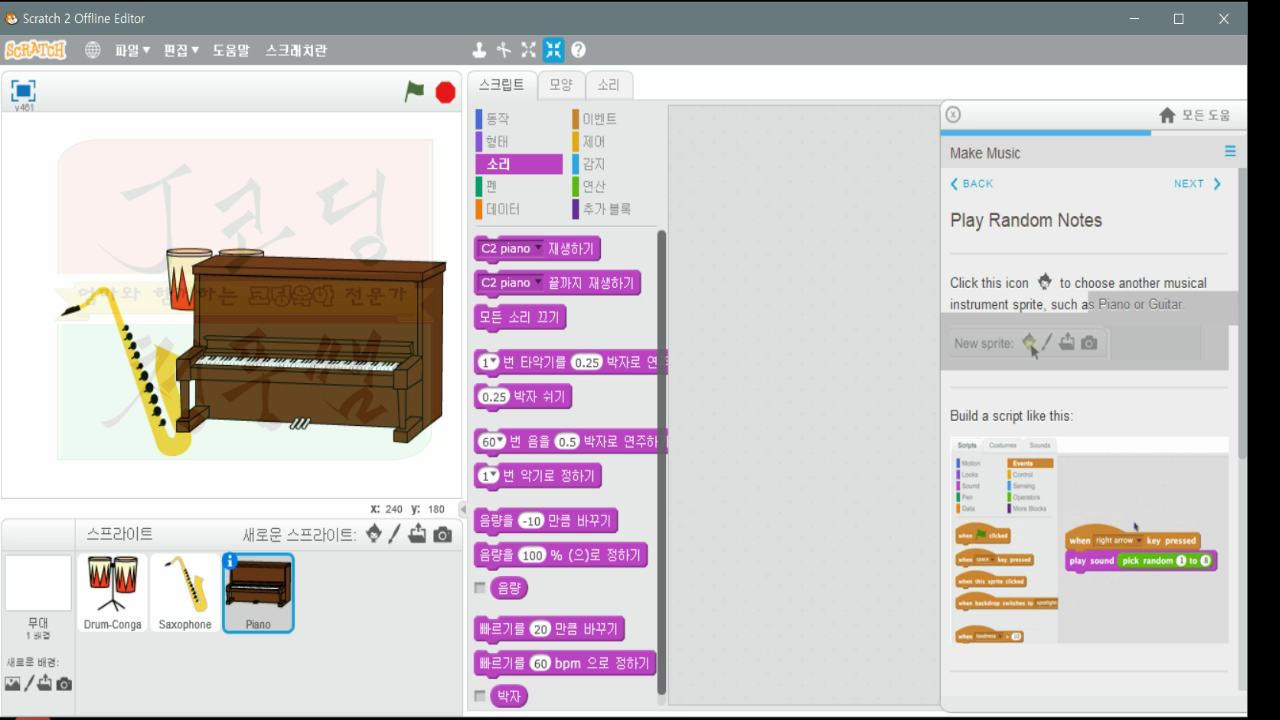The width and height of the screenshot is (1280, 720).
Task: Open Piano sprite info button
Action: coord(231,562)
